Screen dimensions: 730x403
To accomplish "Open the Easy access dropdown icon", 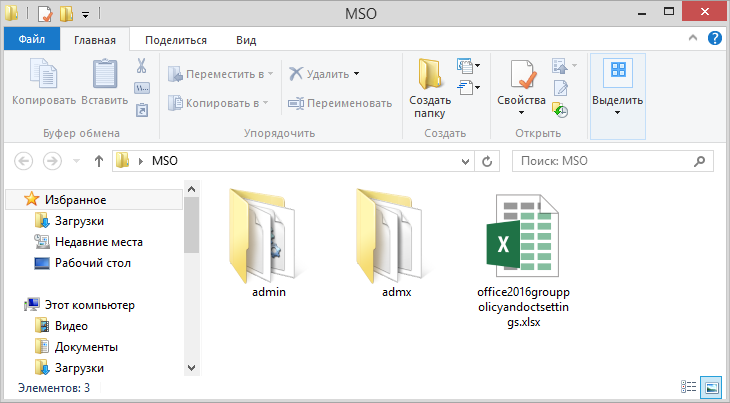I will tap(468, 87).
